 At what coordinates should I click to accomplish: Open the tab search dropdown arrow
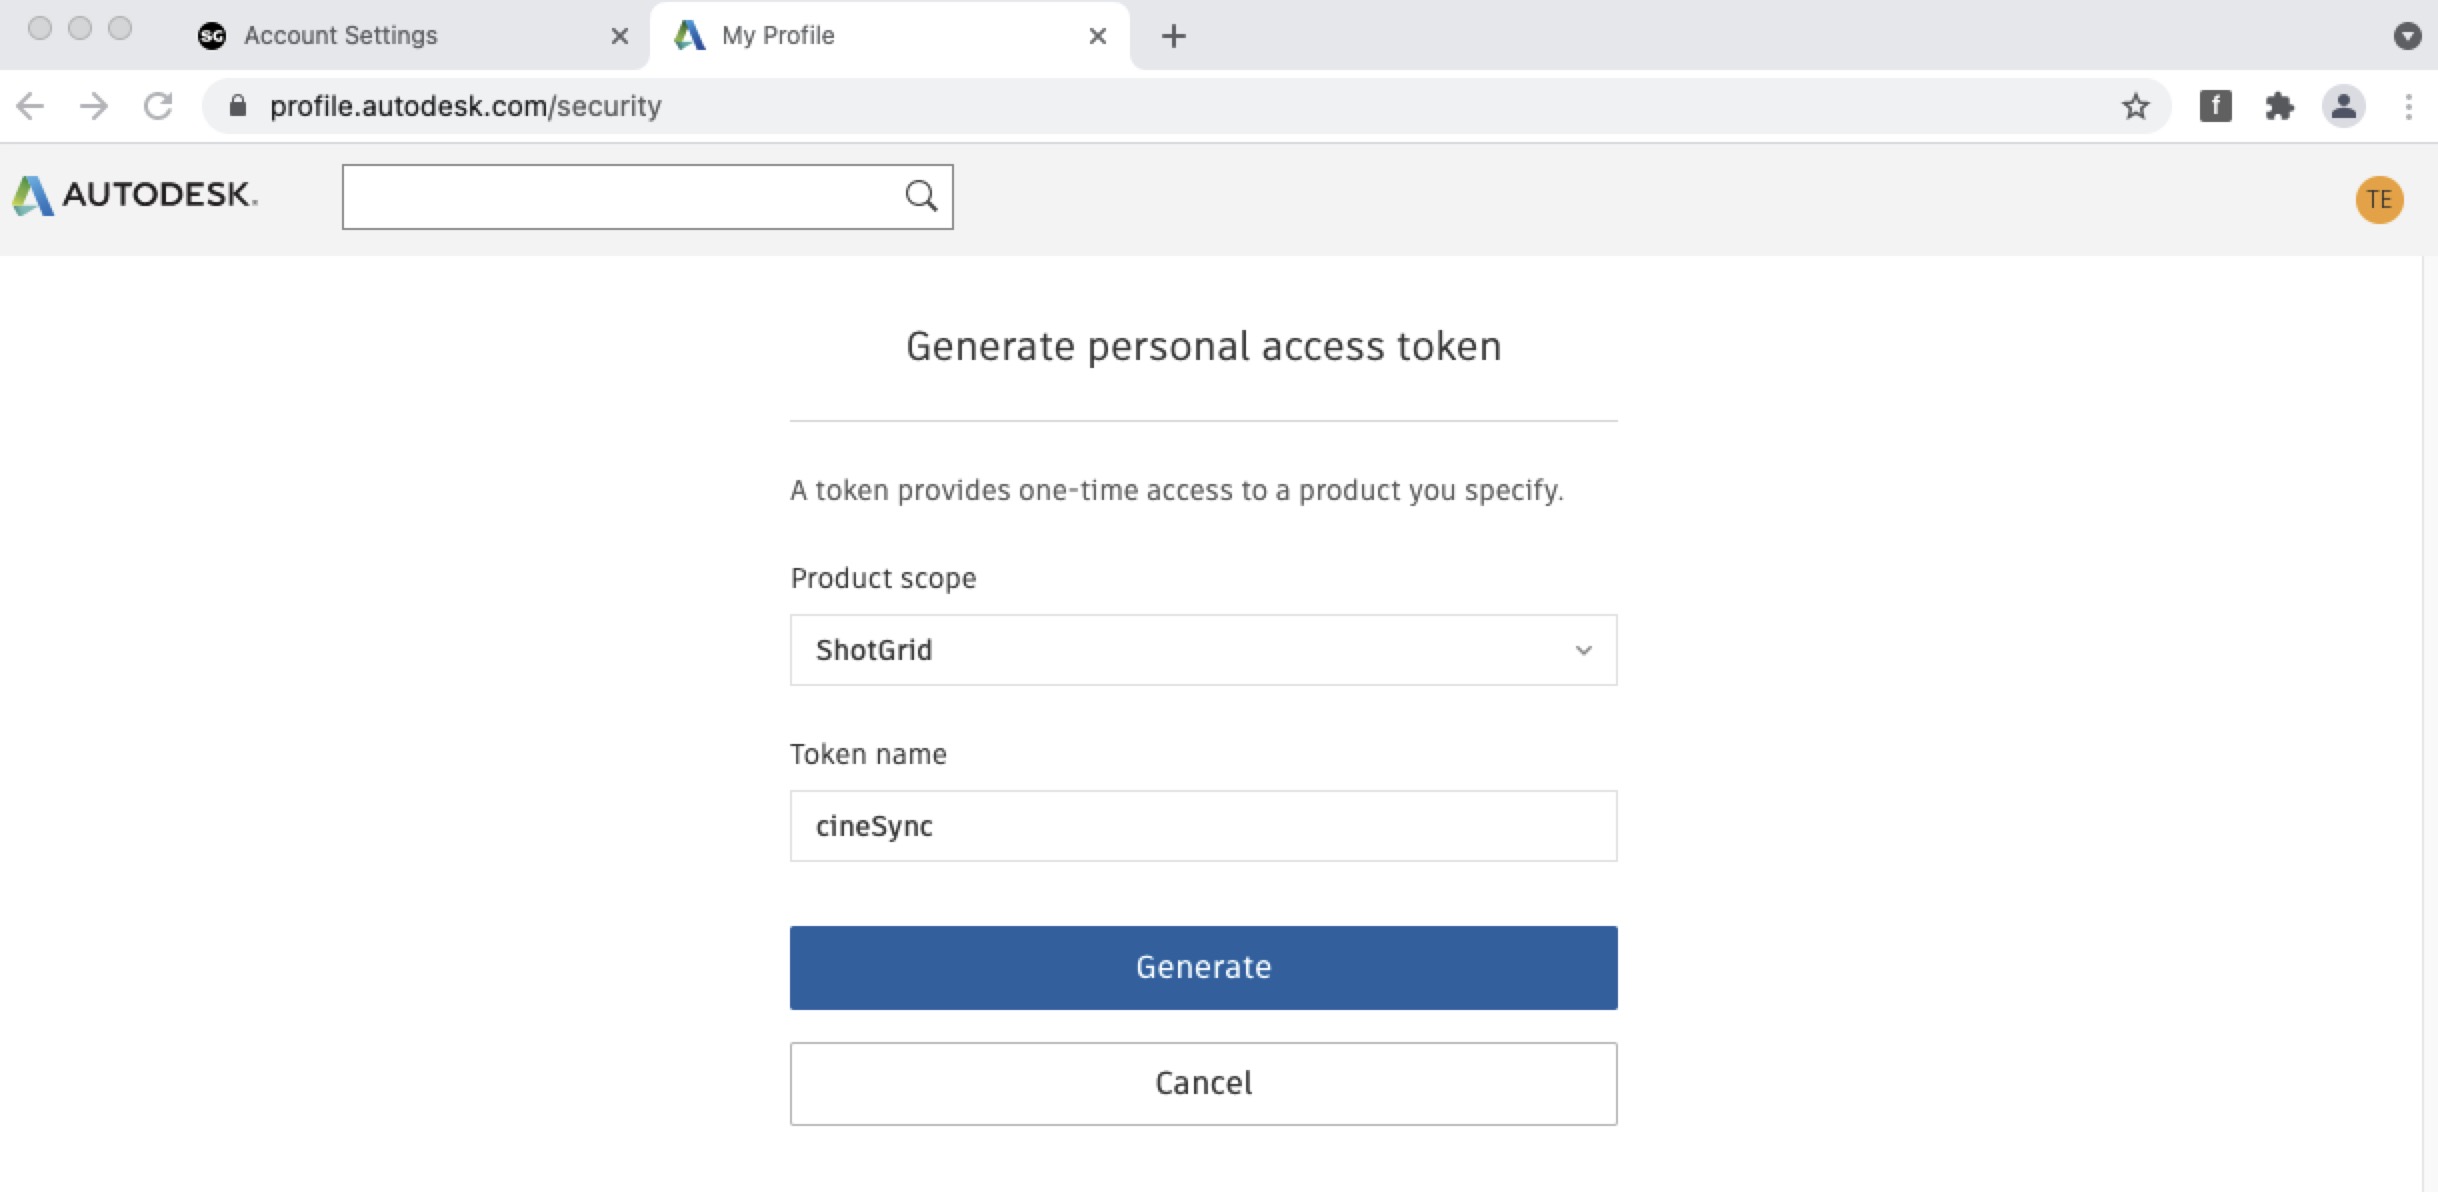(2407, 36)
